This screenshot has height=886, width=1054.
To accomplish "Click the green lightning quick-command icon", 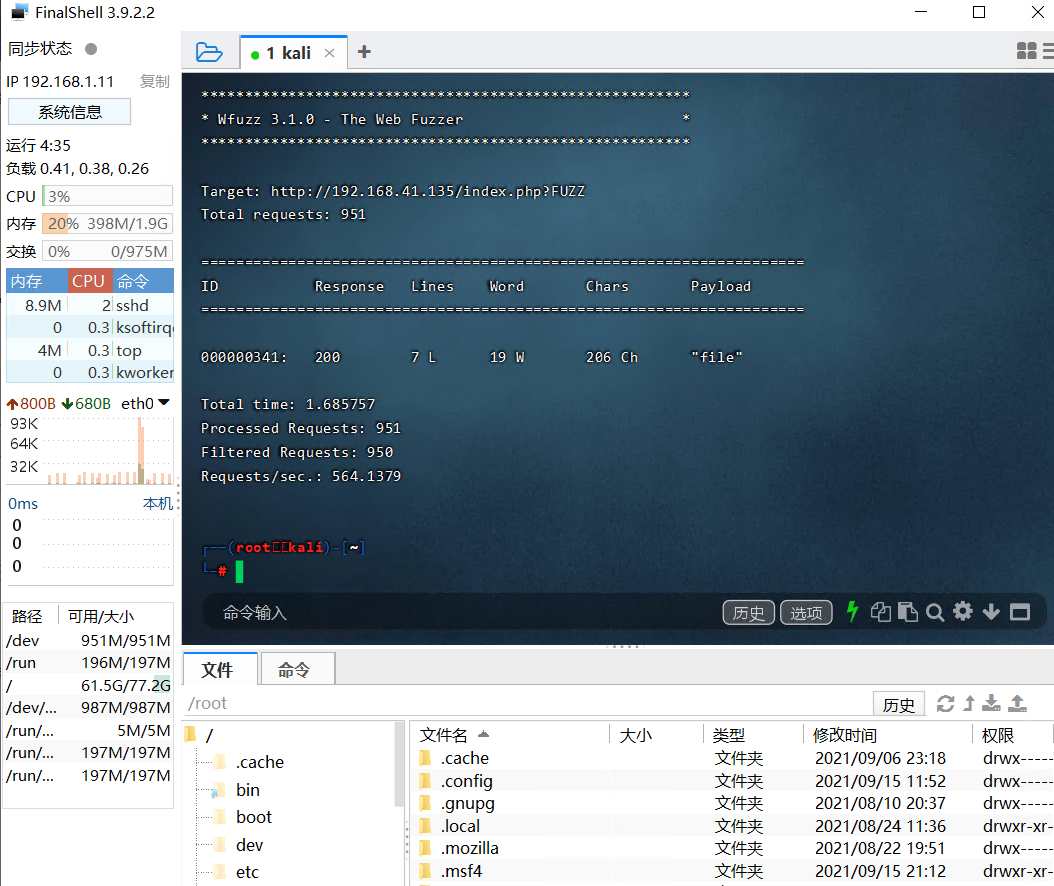I will [851, 611].
